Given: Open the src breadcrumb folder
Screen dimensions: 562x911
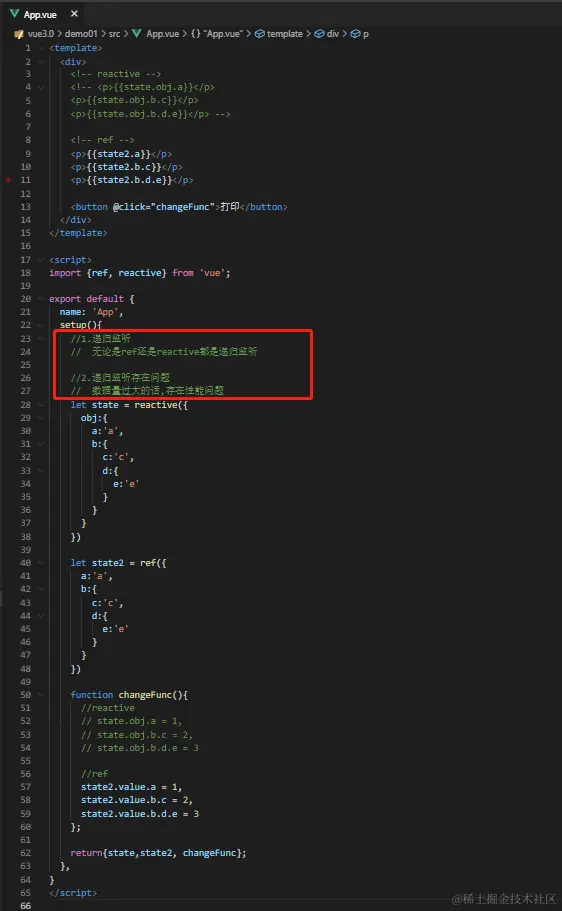Looking at the screenshot, I should click(x=114, y=34).
